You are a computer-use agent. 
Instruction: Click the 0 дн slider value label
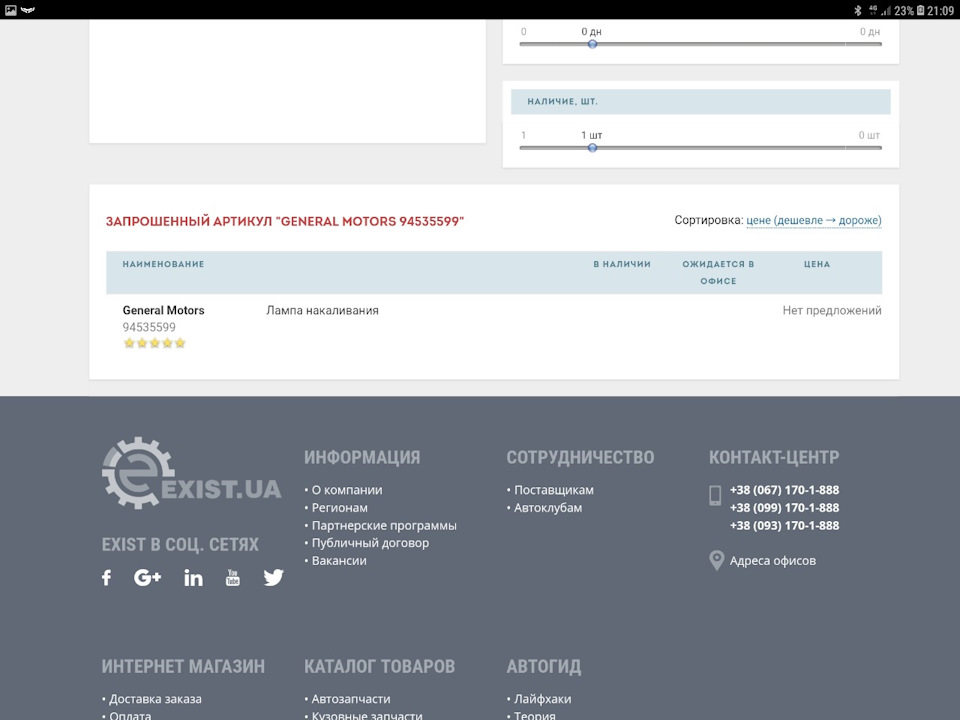pos(591,31)
